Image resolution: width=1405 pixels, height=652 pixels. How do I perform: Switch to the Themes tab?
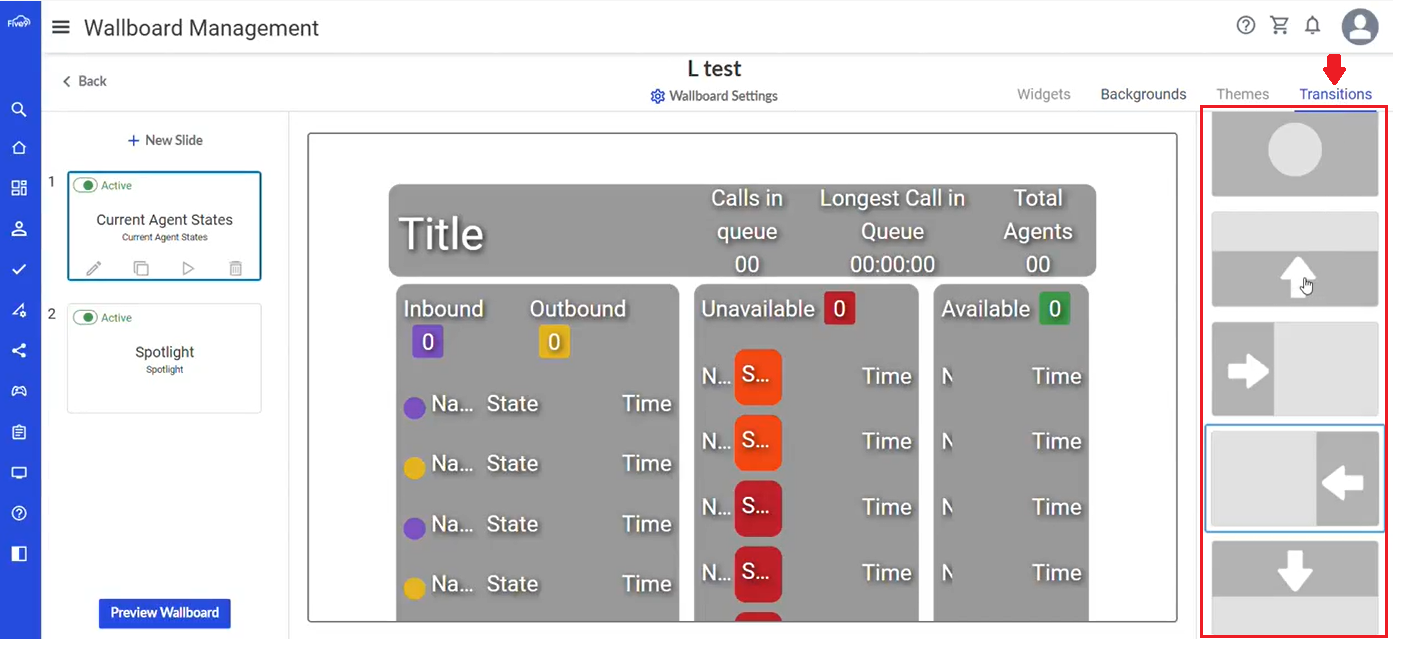1243,94
